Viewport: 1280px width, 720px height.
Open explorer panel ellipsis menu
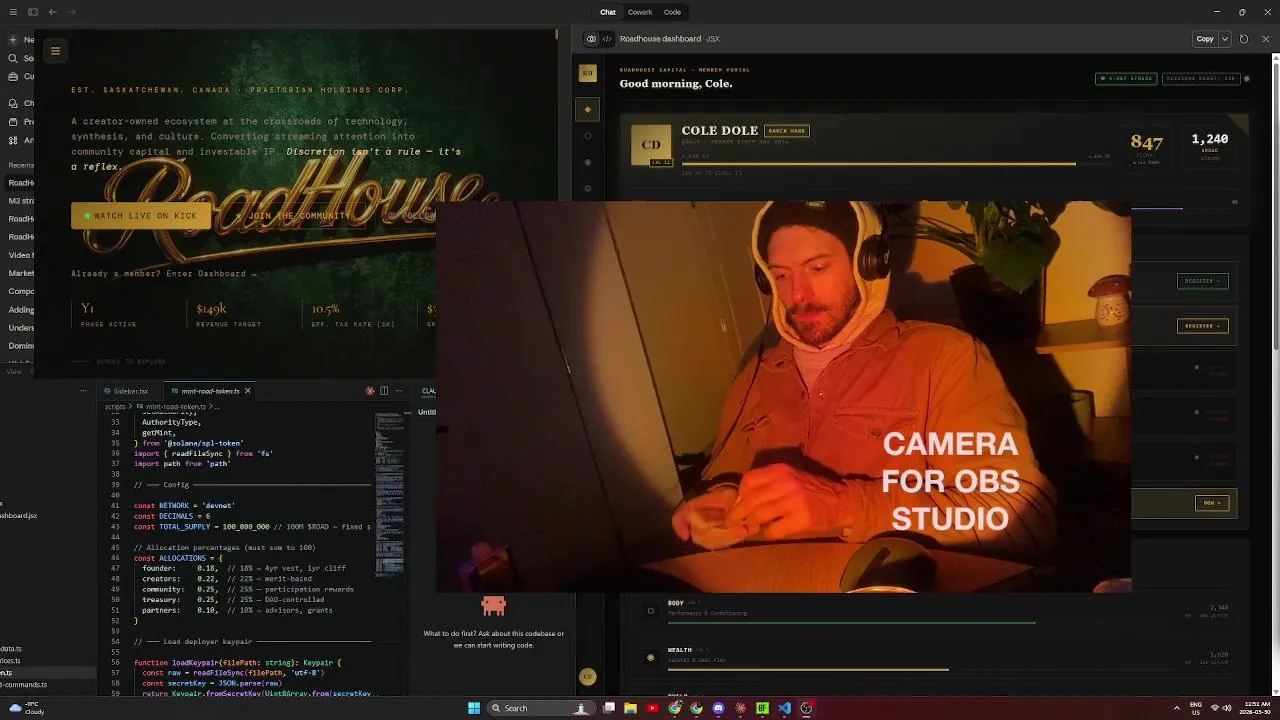click(x=83, y=391)
